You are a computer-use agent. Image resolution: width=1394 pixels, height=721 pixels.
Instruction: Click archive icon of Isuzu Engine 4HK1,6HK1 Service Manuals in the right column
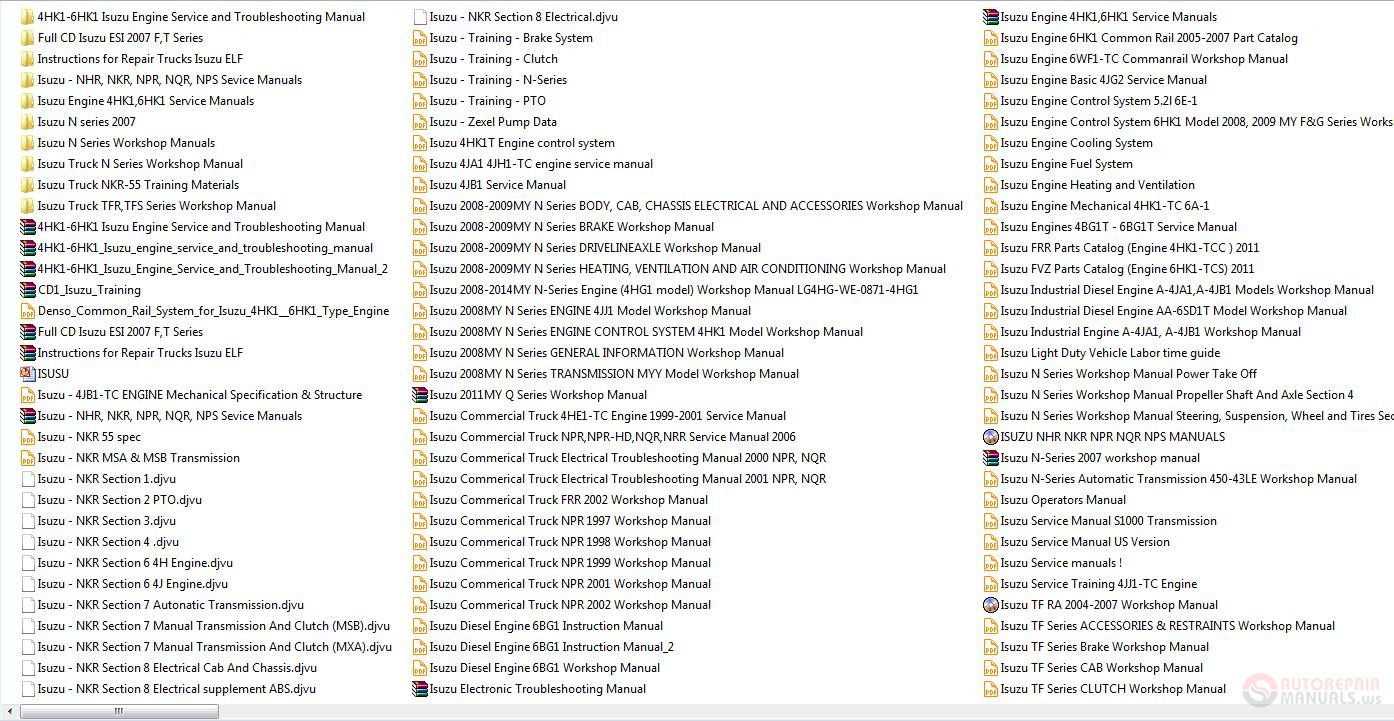[991, 17]
